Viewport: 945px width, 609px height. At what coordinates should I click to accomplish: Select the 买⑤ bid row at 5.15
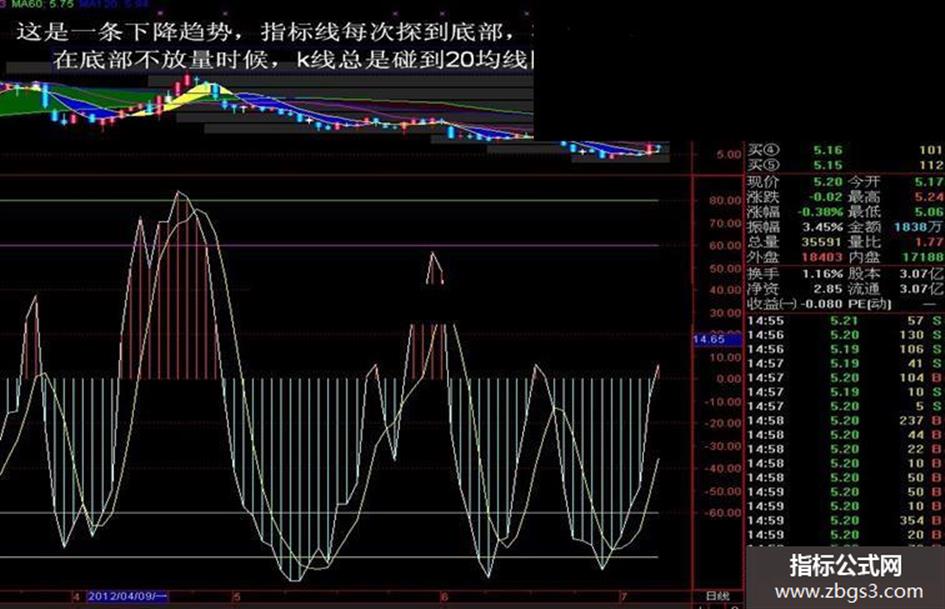(x=845, y=165)
